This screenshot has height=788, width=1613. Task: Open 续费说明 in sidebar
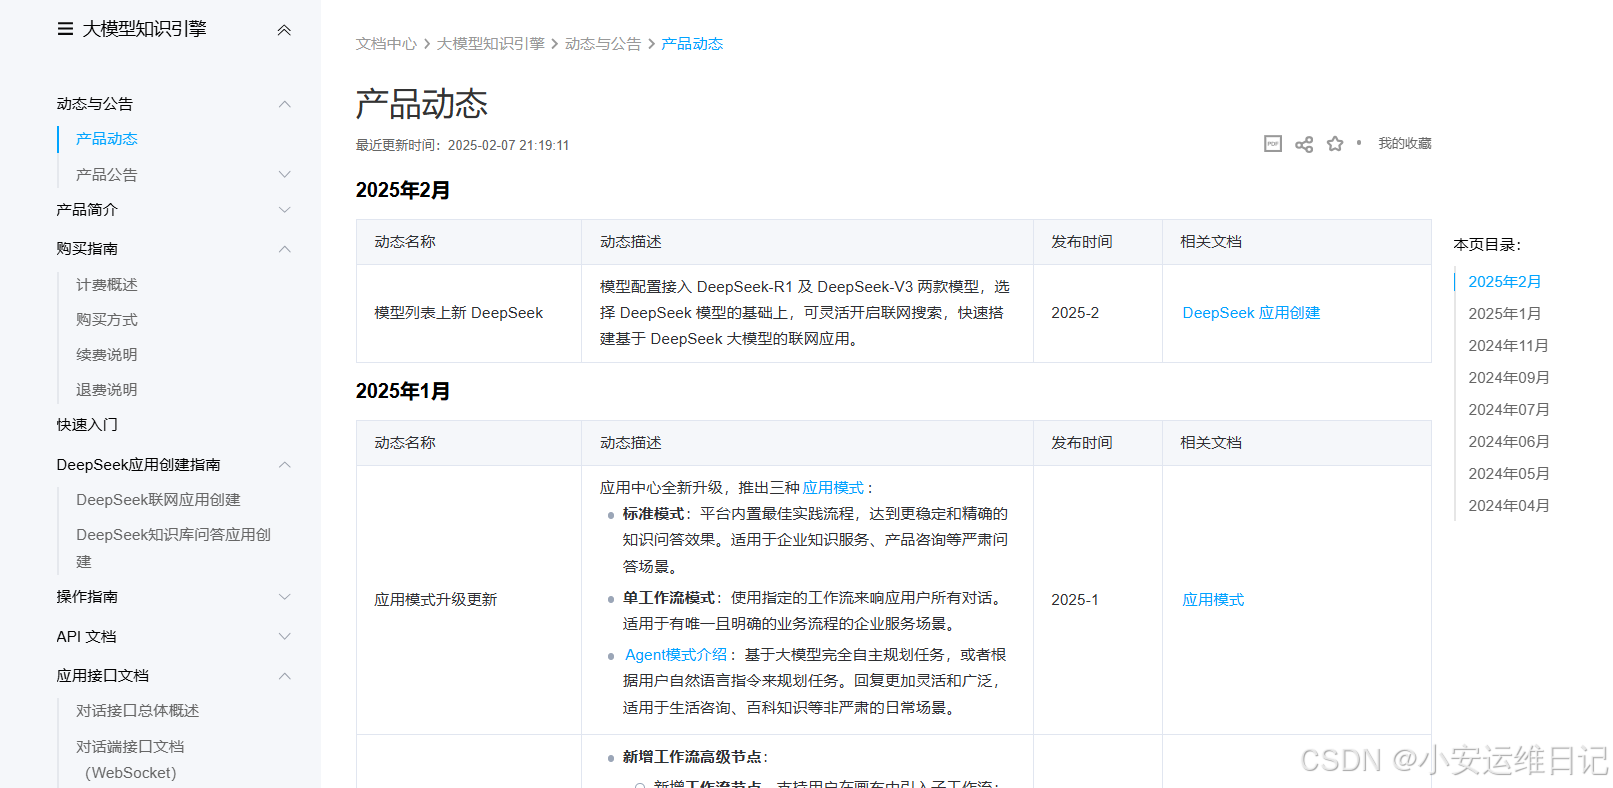(107, 355)
